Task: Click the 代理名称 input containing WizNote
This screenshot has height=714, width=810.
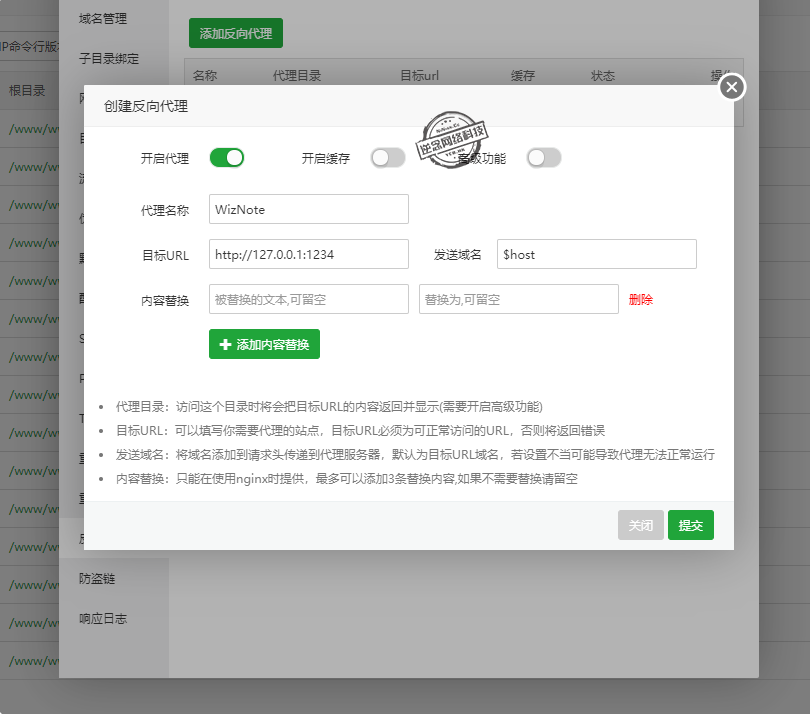Action: [309, 209]
